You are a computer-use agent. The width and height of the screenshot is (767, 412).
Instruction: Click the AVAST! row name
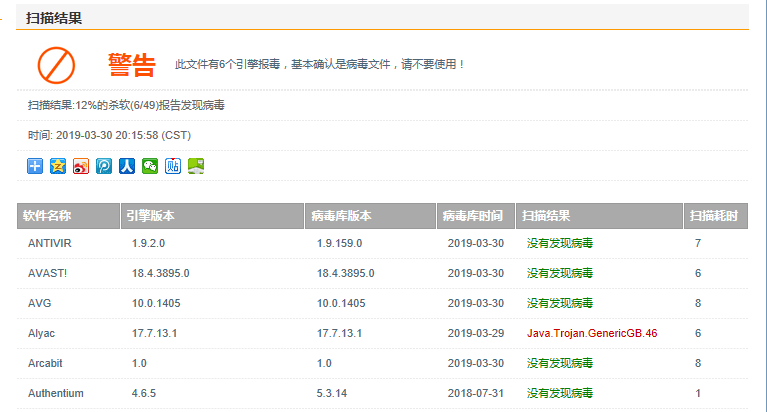(x=48, y=273)
